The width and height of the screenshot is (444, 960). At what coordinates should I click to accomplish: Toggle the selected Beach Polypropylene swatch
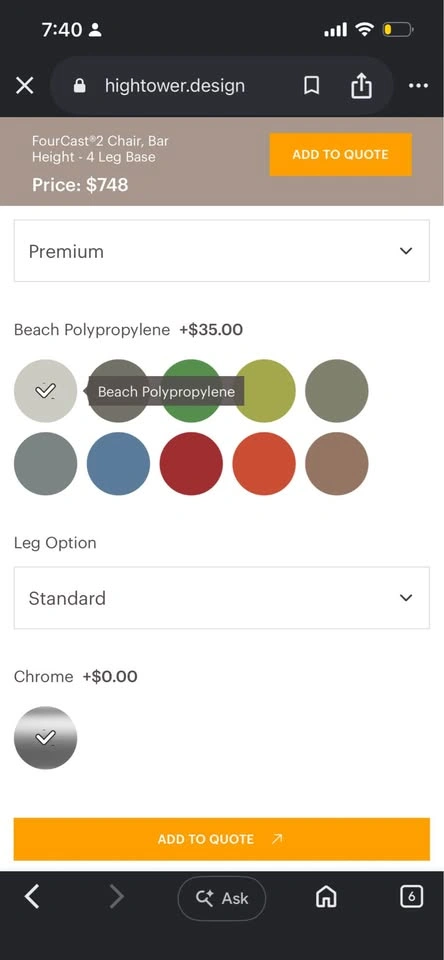coord(45,391)
